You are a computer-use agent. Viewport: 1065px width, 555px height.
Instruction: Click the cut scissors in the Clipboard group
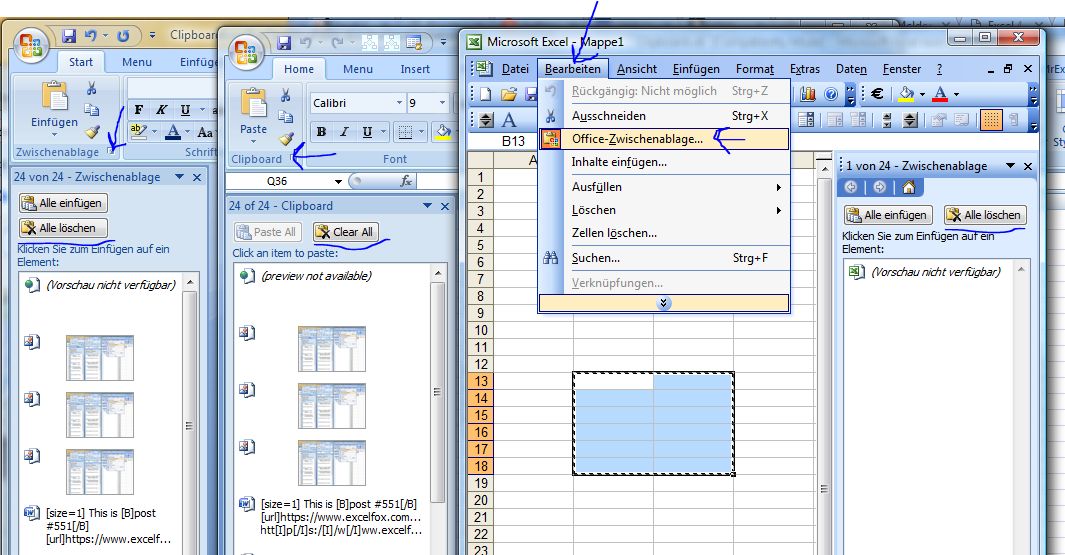click(286, 95)
